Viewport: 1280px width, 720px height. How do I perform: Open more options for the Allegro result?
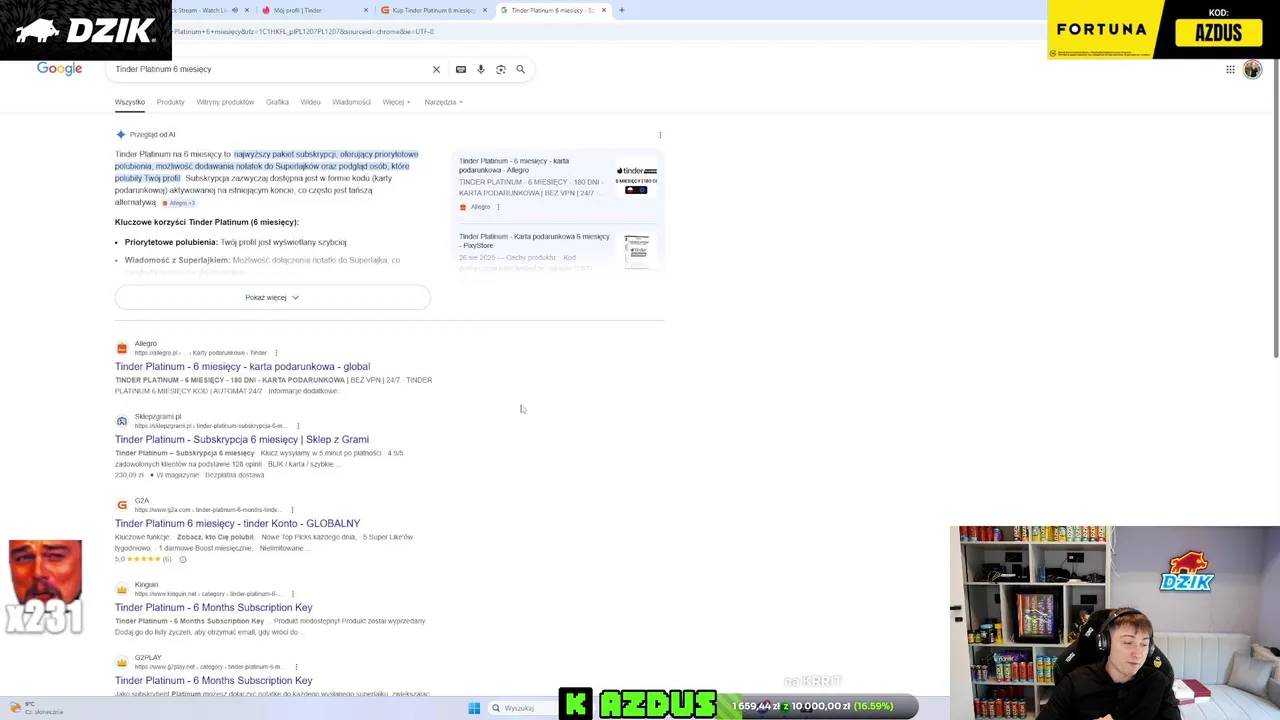(x=276, y=353)
